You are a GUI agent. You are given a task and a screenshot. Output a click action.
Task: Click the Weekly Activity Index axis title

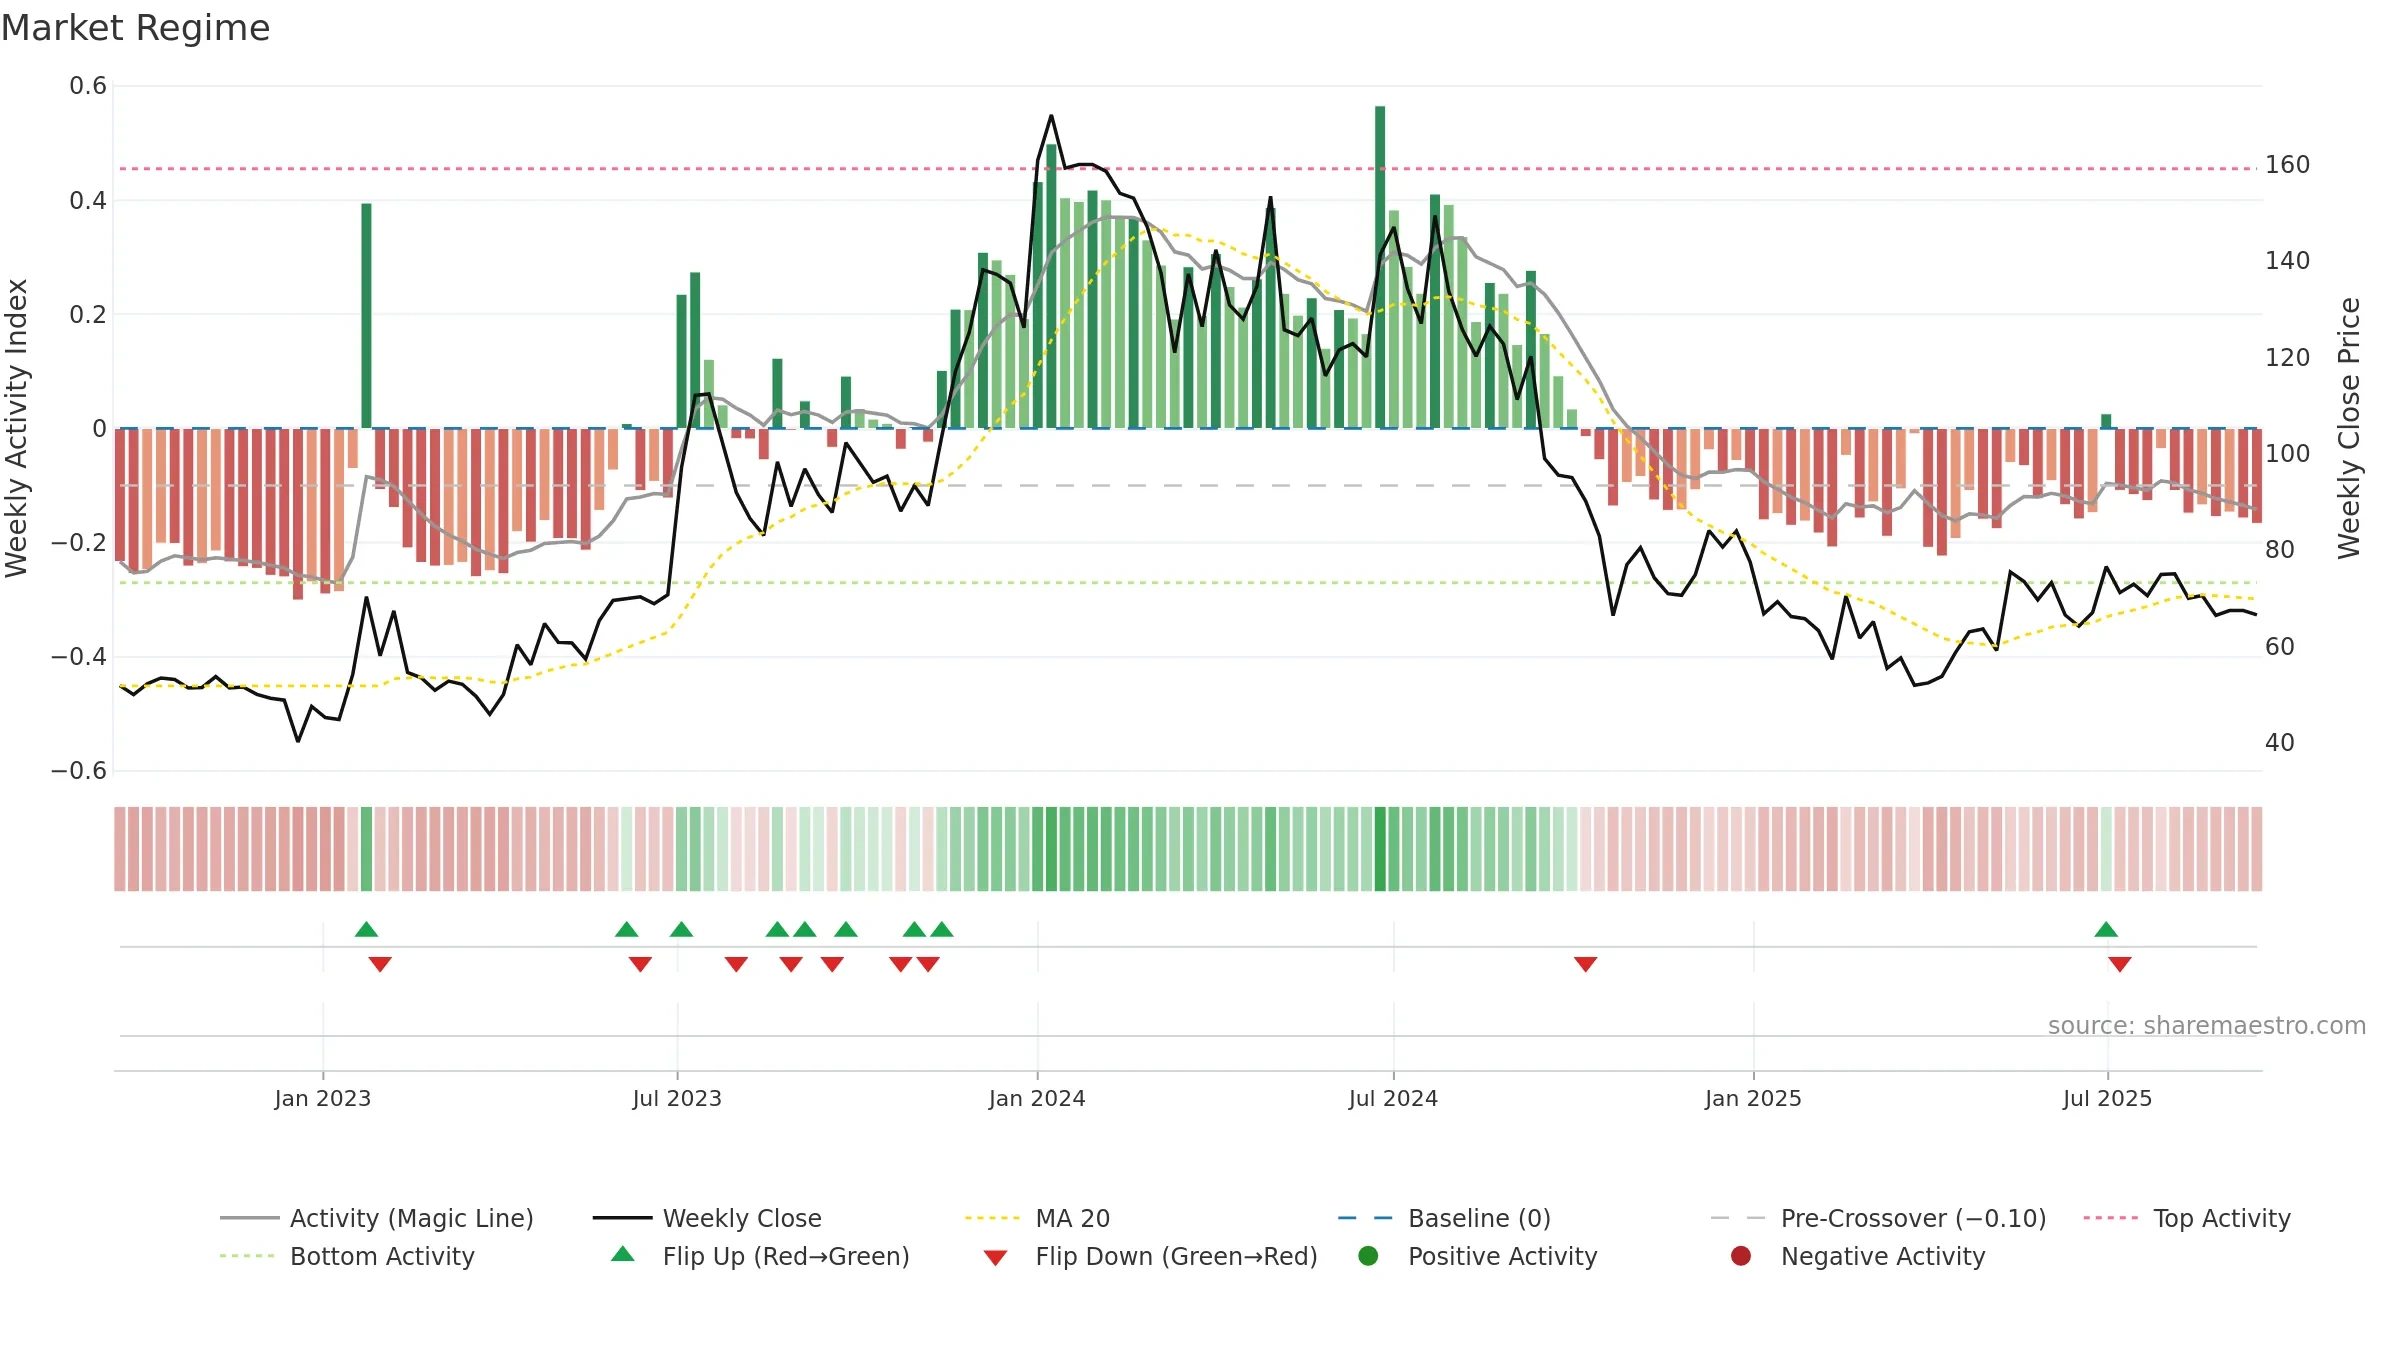click(16, 428)
